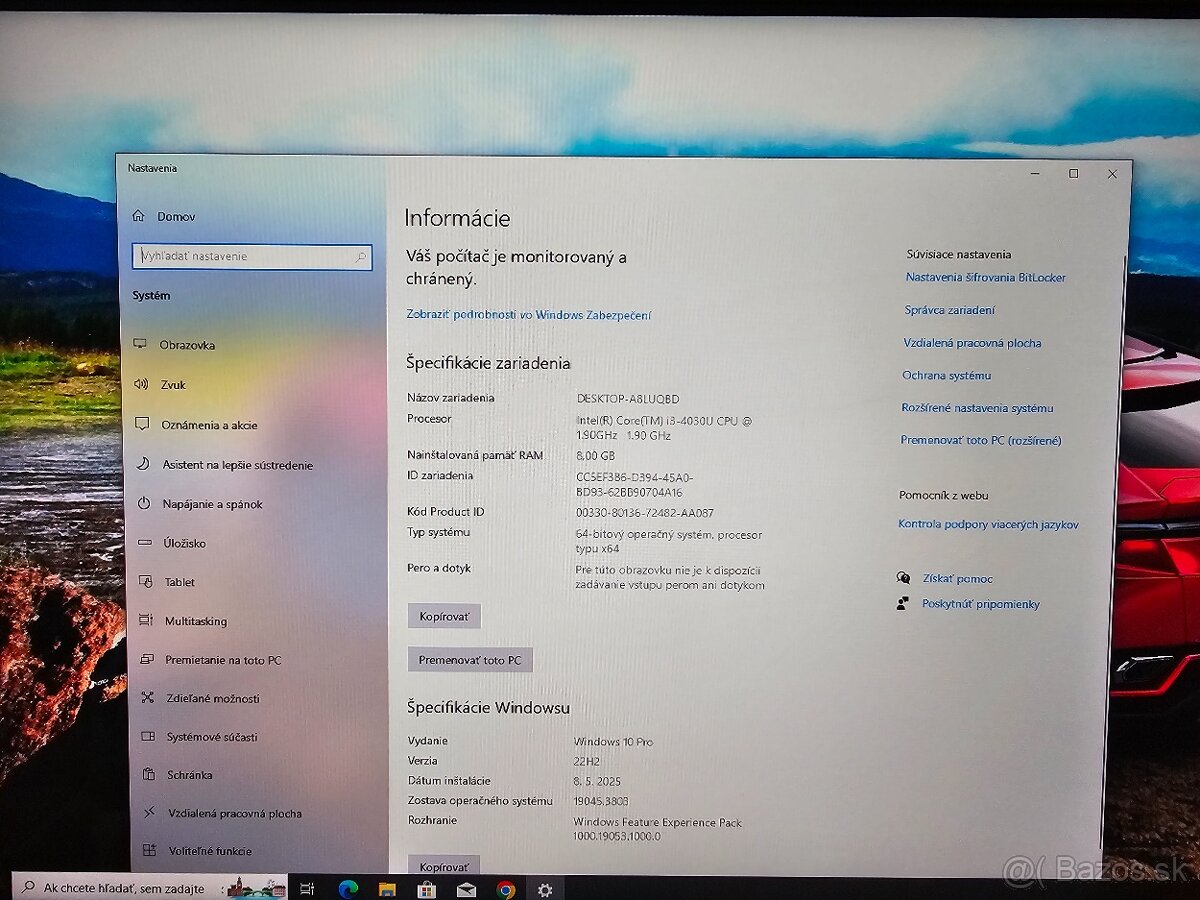The width and height of the screenshot is (1200, 900).
Task: Focus the Vyhľadať nastavenie search field
Action: click(252, 257)
